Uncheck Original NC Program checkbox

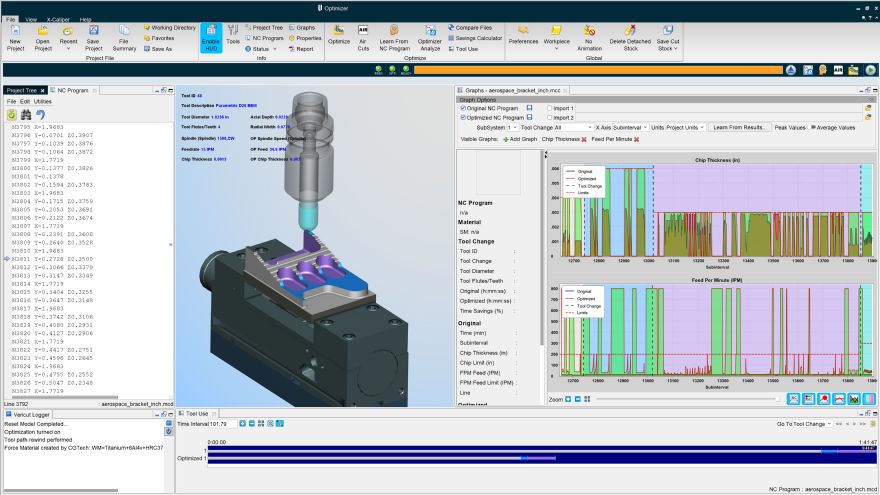(463, 107)
